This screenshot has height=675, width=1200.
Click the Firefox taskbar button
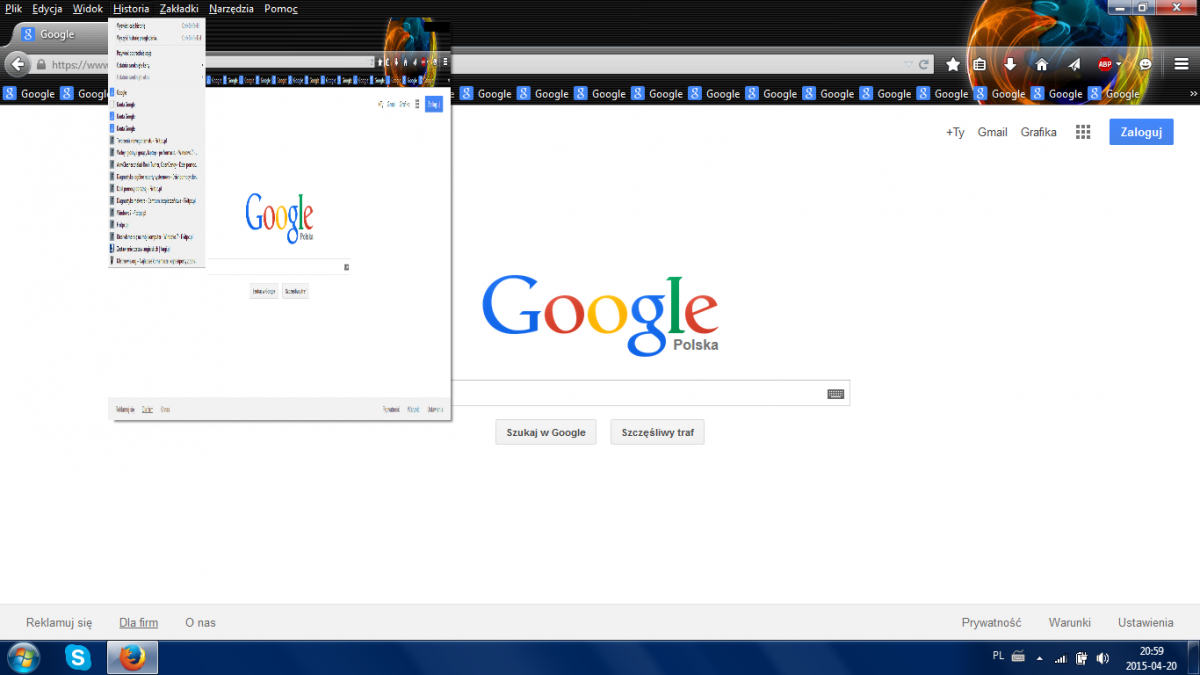132,657
